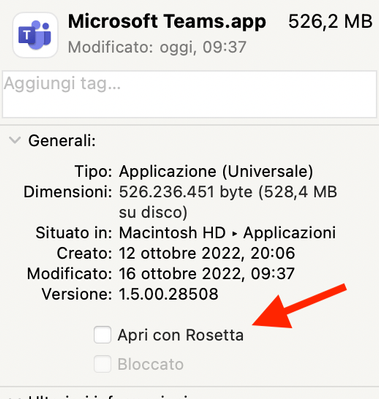379x399 pixels.
Task: Click the Microsoft Teams app icon
Action: [35, 35]
